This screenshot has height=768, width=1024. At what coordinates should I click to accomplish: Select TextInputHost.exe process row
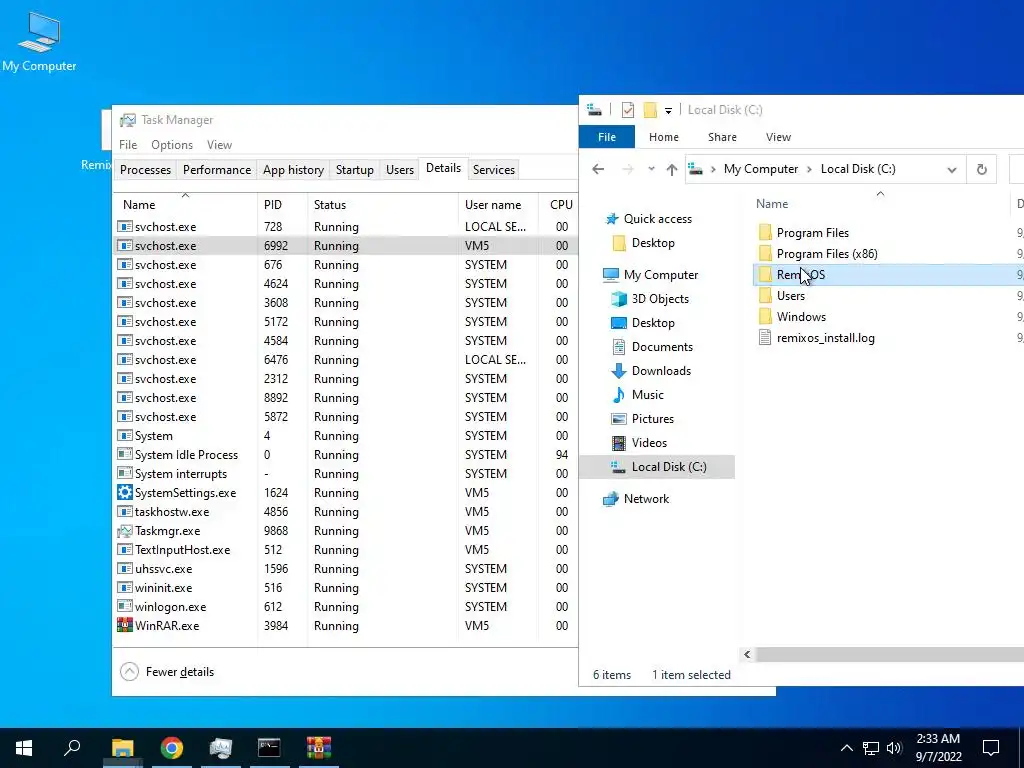pos(345,550)
